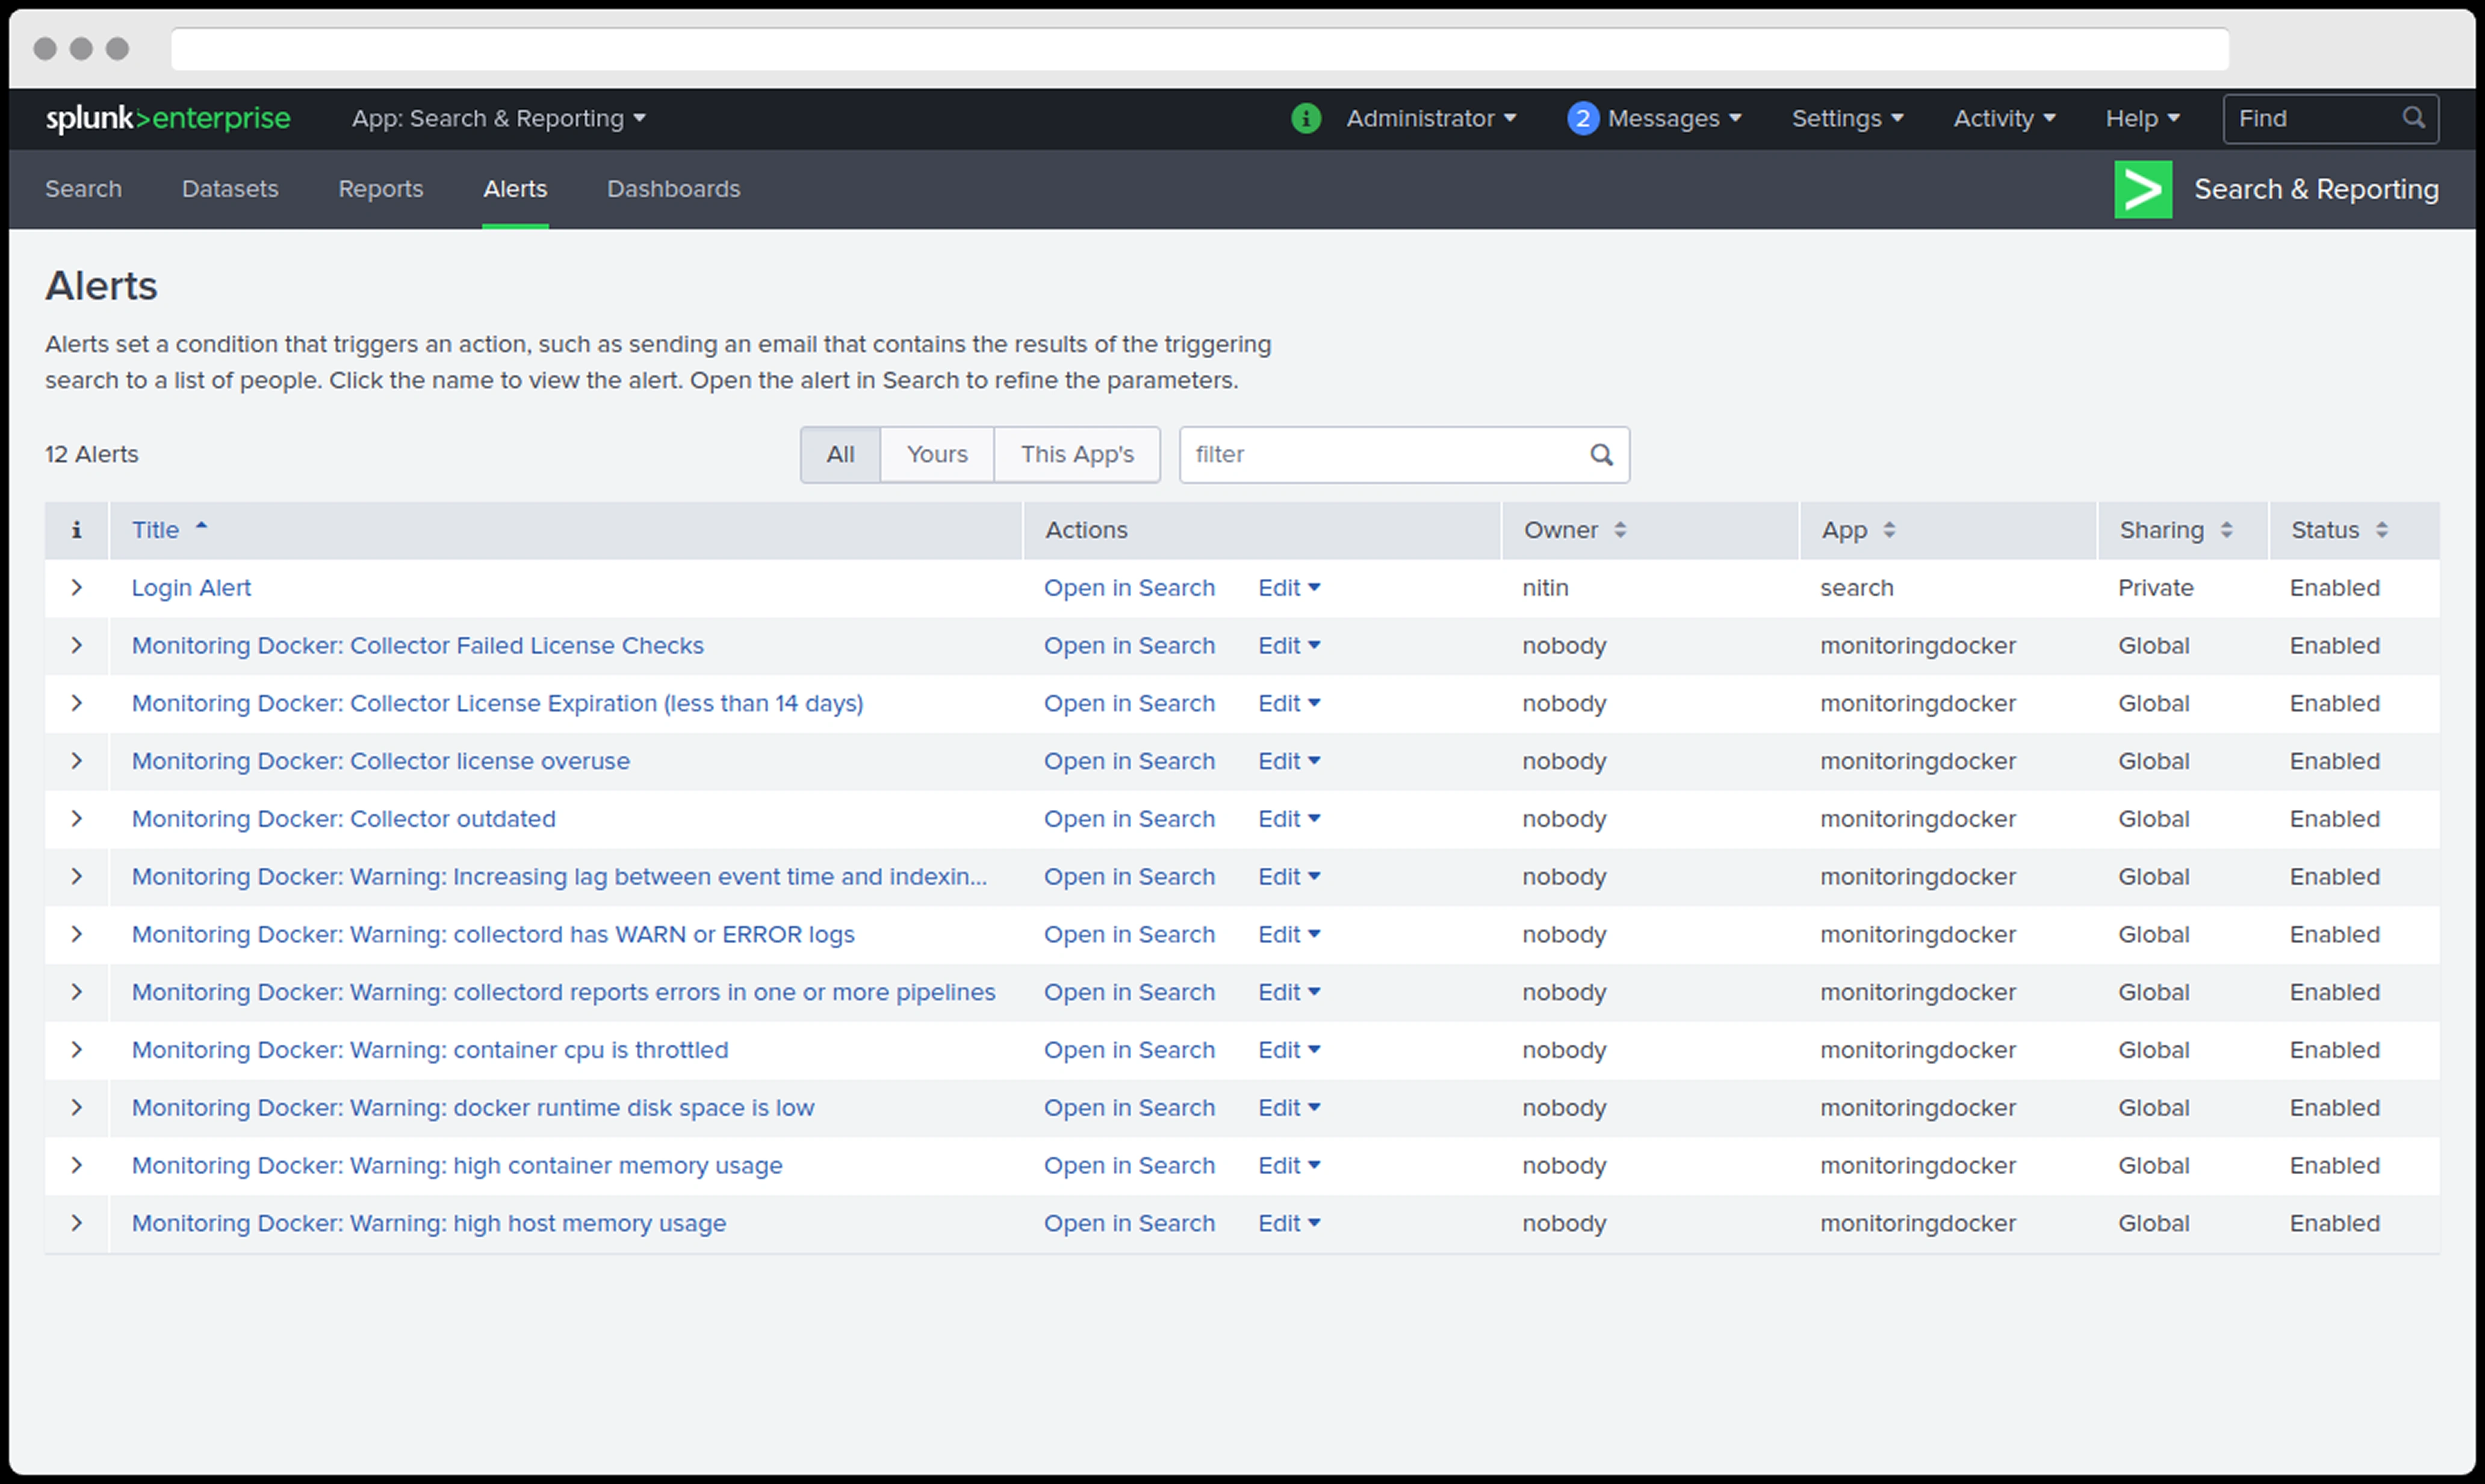Expand the Login Alert row
Screen dimensions: 2485x1484
coord(76,588)
